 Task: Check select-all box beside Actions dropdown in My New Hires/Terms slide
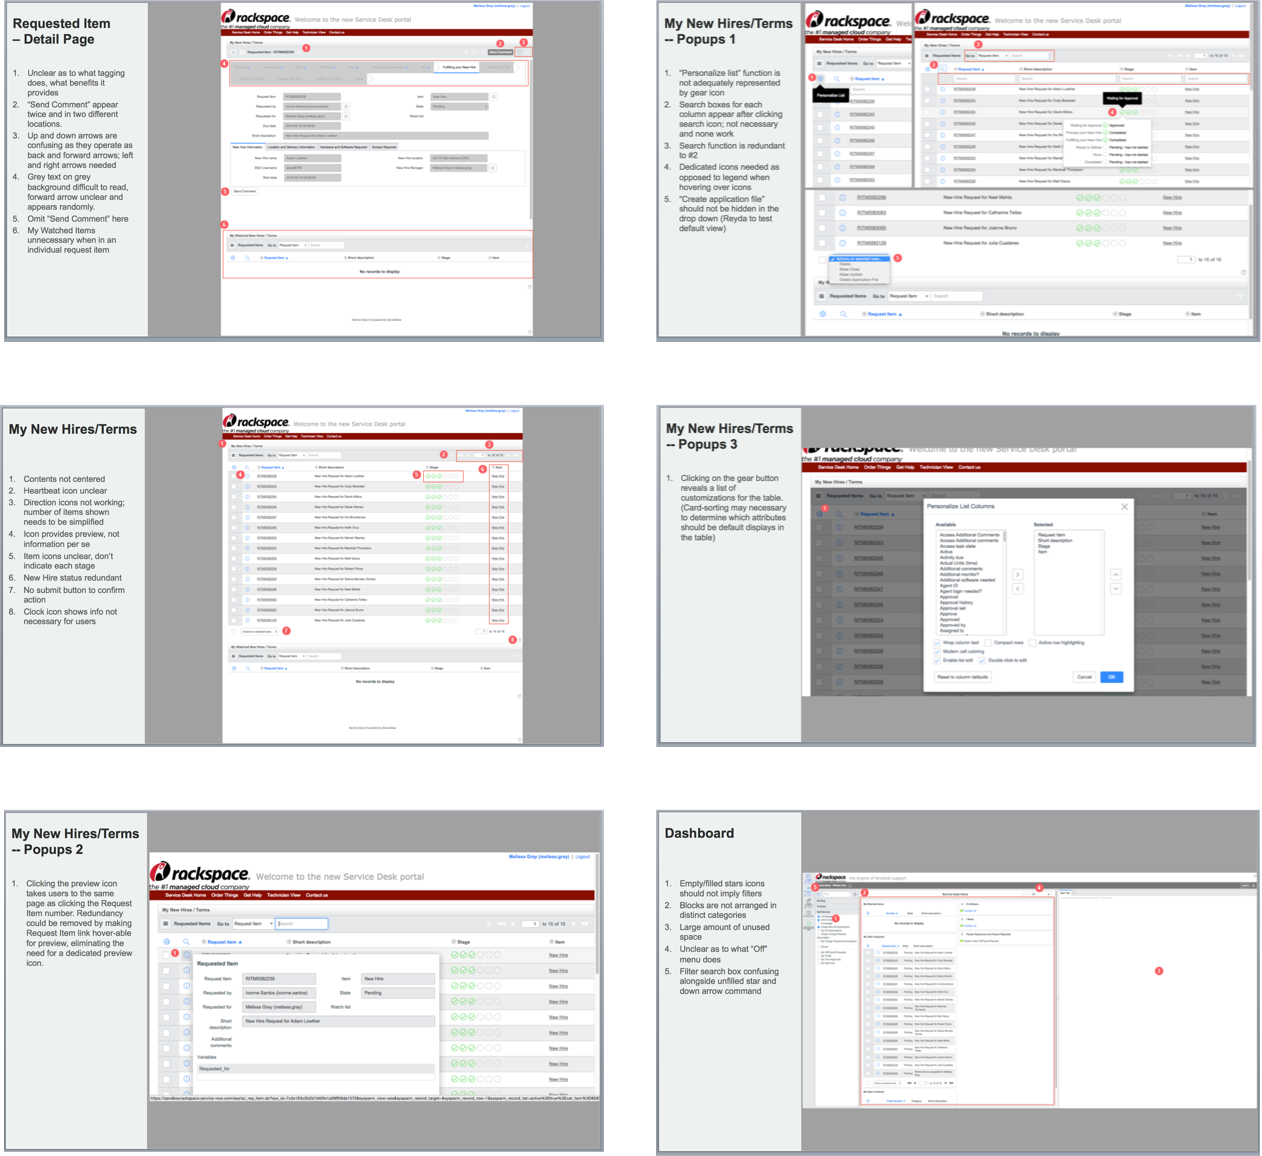tap(234, 631)
